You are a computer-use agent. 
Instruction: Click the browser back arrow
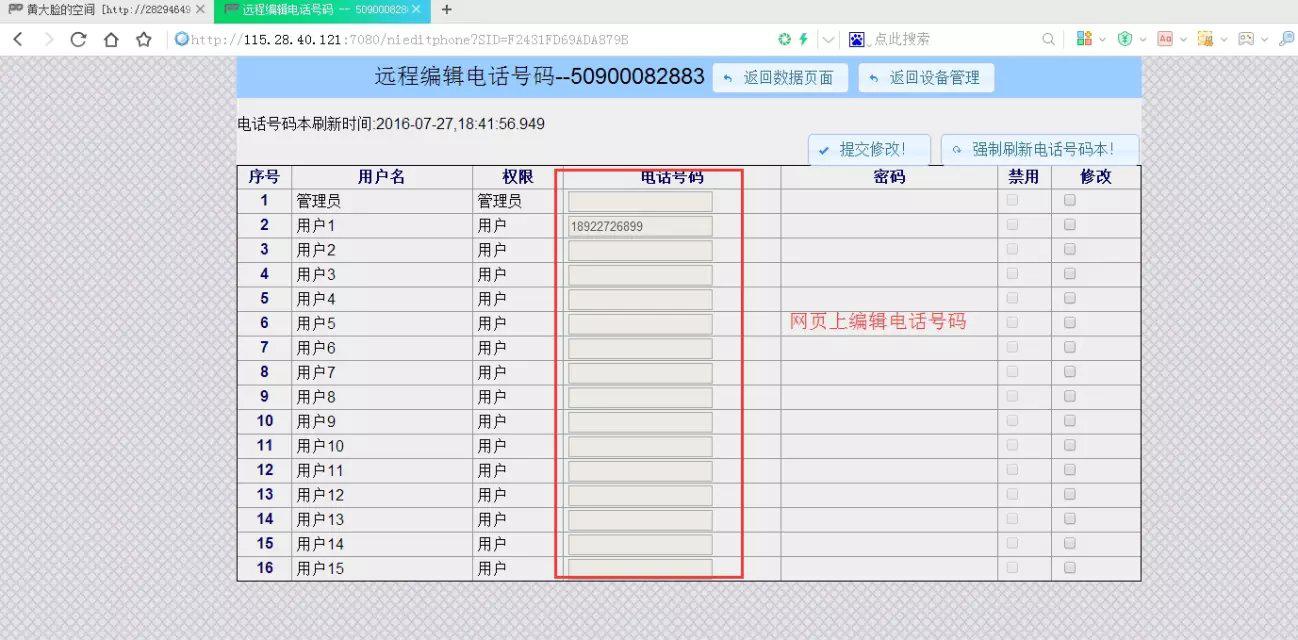tap(18, 39)
